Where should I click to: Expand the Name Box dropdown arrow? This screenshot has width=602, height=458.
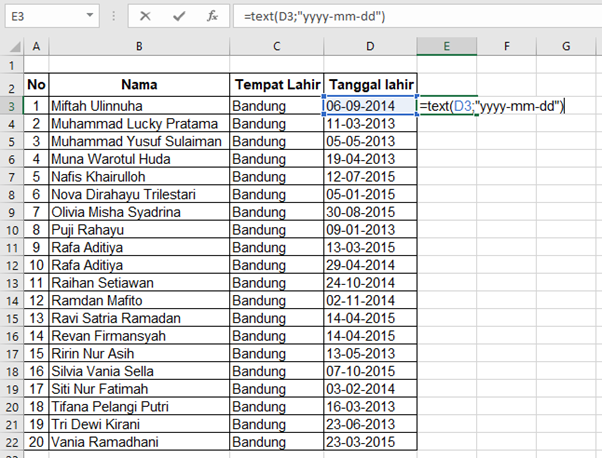(x=90, y=16)
